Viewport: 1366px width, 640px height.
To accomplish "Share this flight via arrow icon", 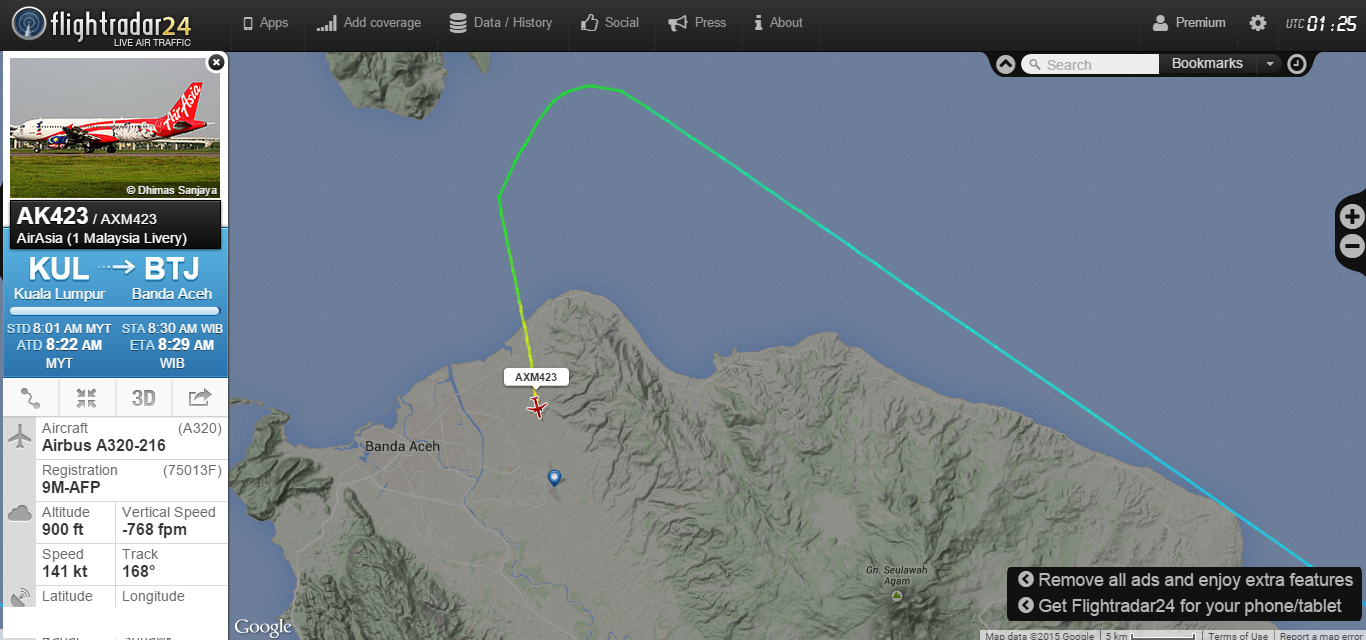I will (x=200, y=398).
